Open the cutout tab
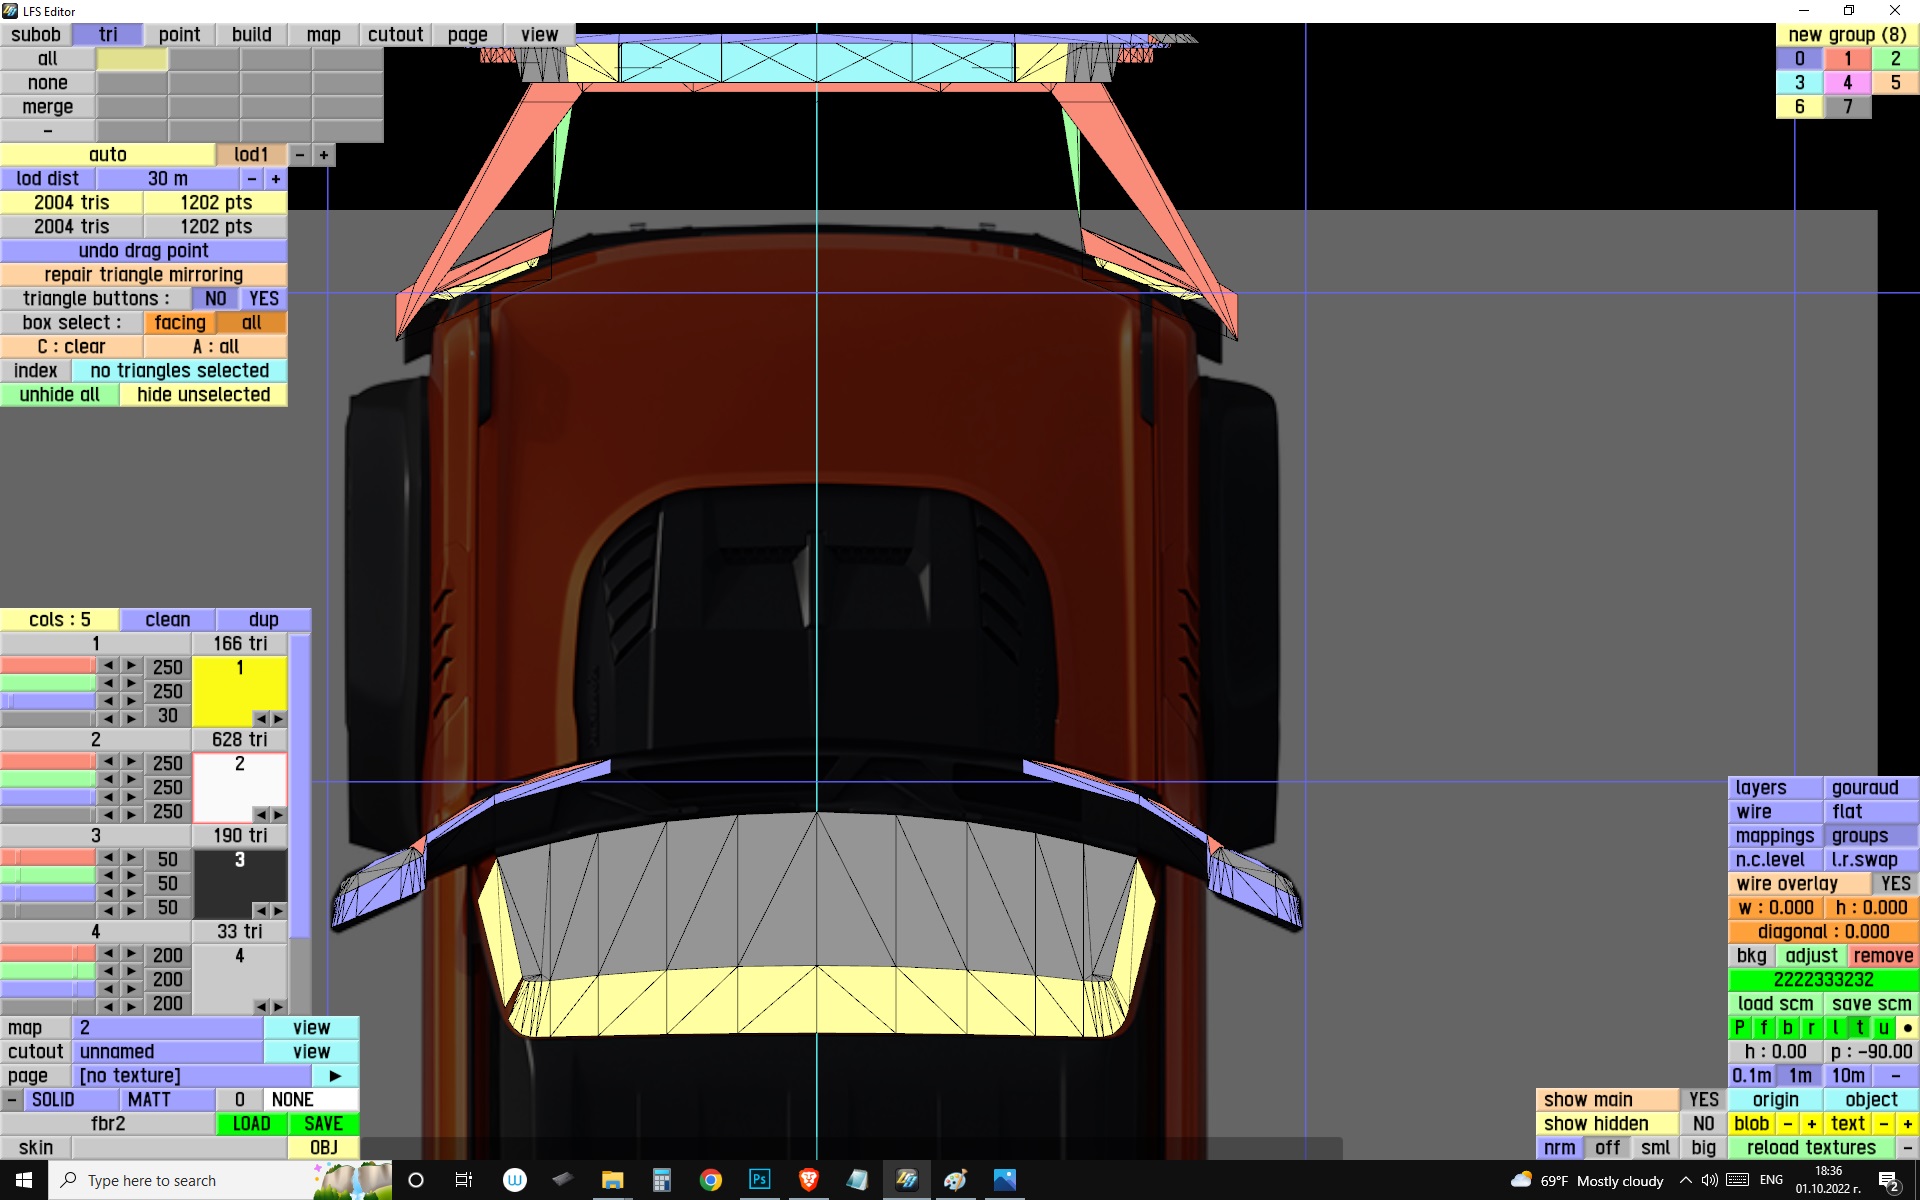1920x1200 pixels. (395, 34)
